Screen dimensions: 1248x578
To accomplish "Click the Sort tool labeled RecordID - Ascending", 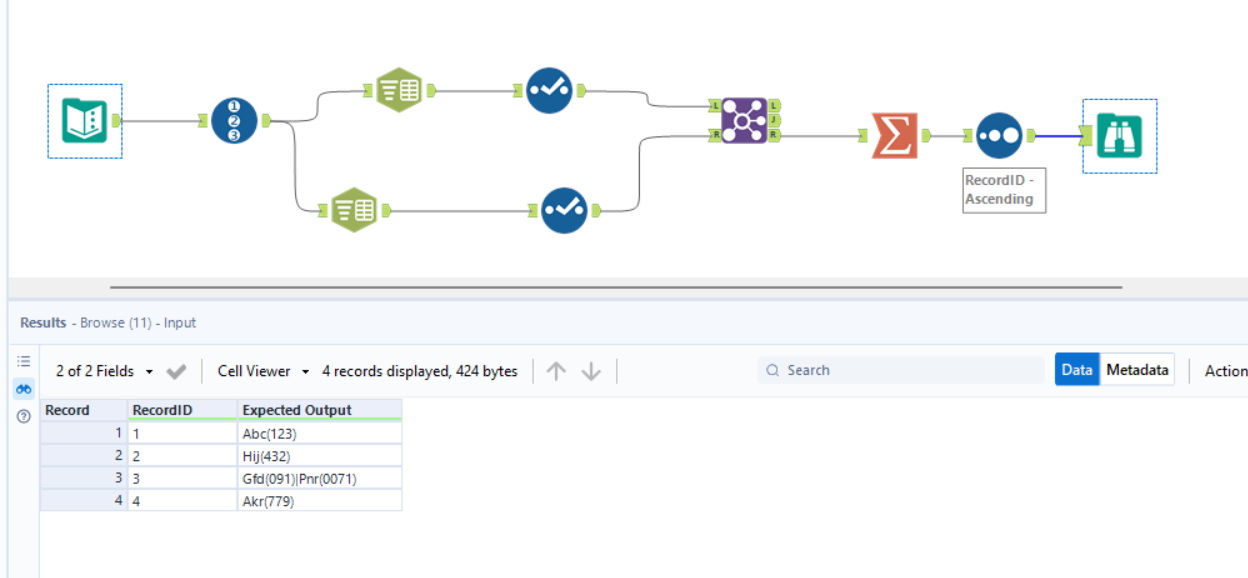I will tap(998, 135).
